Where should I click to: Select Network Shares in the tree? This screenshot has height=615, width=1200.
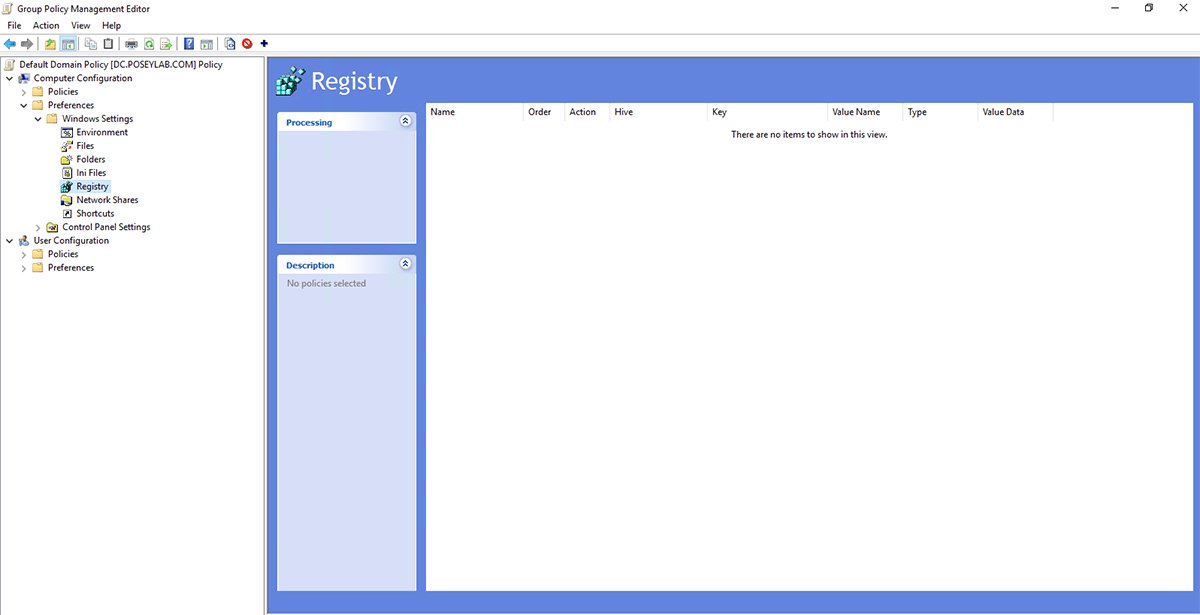(107, 200)
